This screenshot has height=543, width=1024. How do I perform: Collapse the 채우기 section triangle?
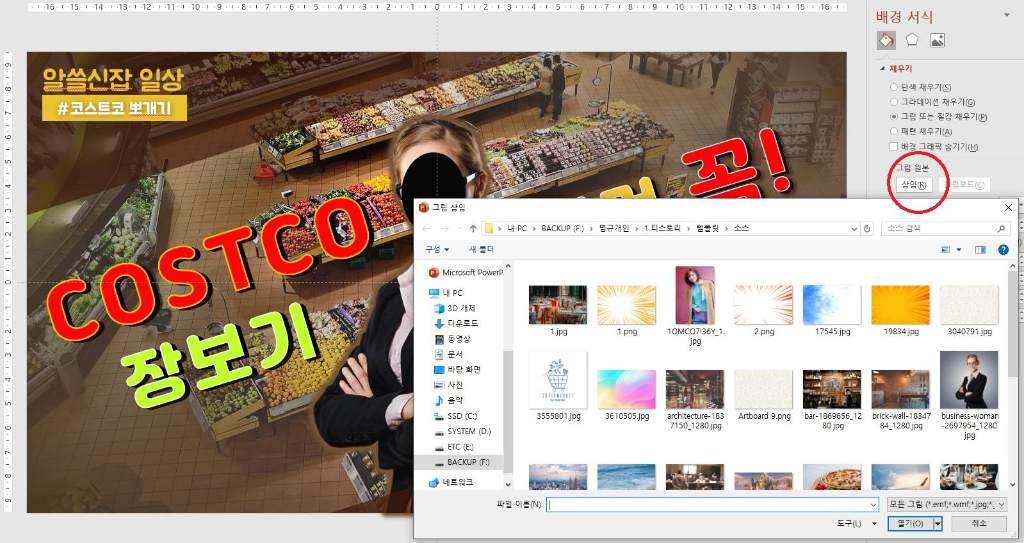click(x=882, y=69)
